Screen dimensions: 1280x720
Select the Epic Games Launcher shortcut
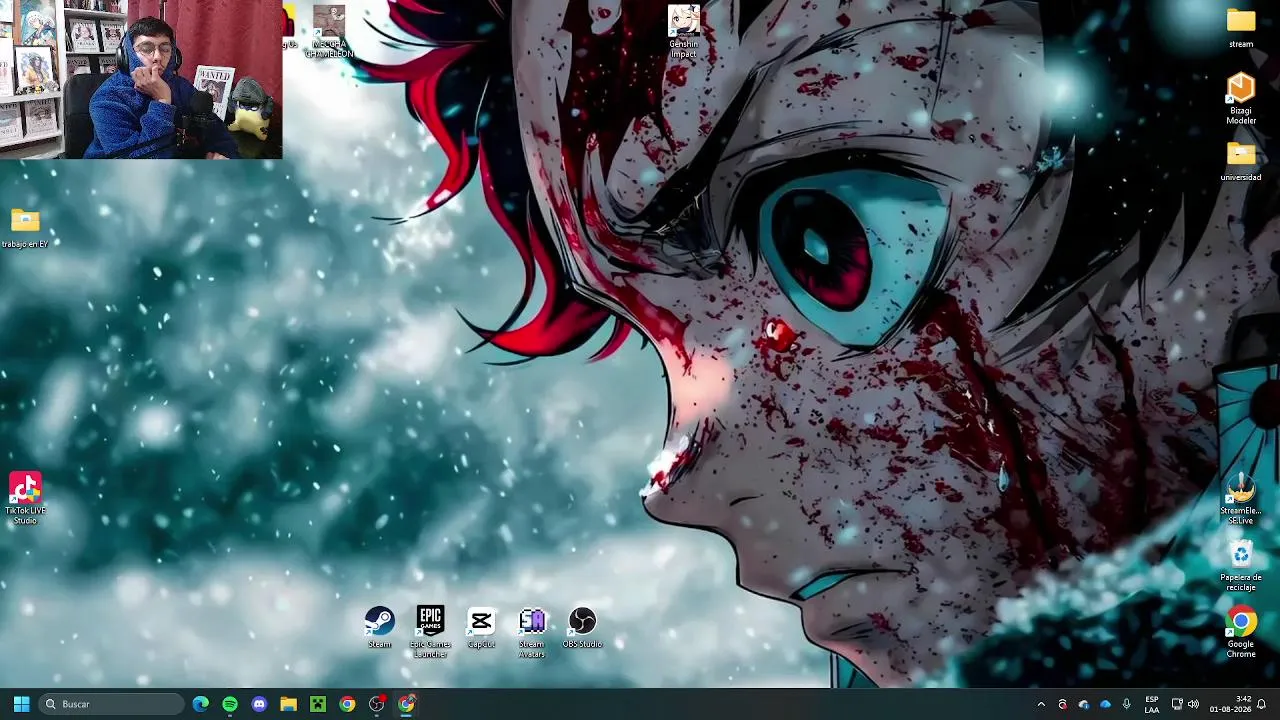pyautogui.click(x=430, y=632)
